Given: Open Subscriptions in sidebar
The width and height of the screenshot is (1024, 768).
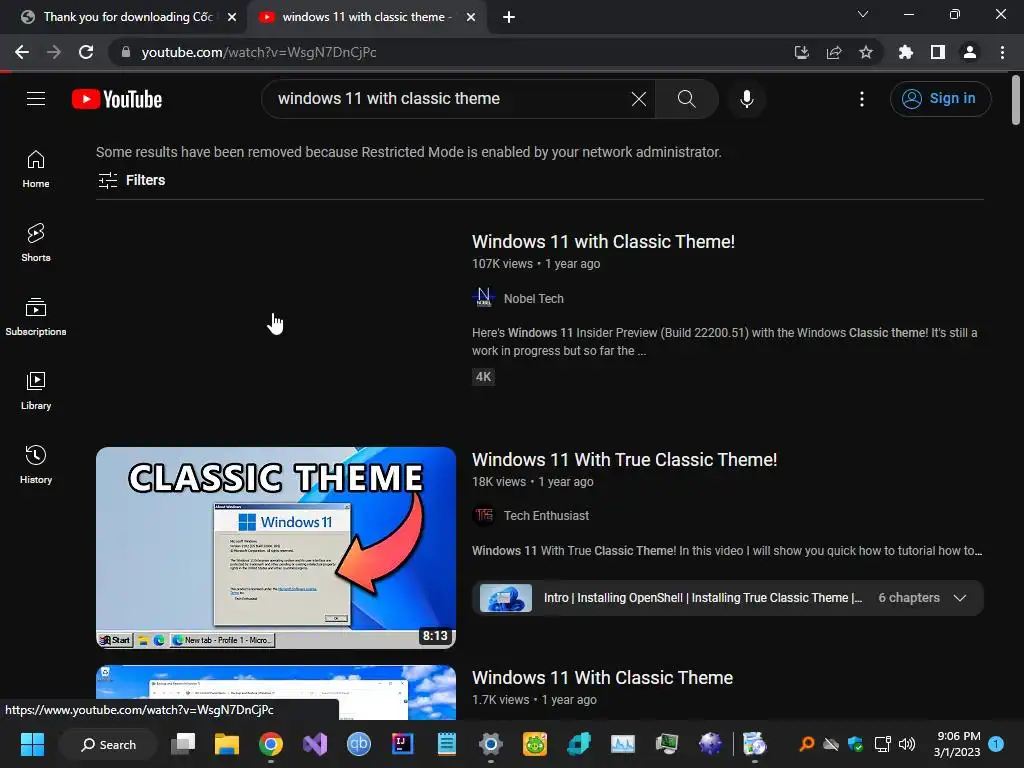Looking at the screenshot, I should pyautogui.click(x=36, y=317).
